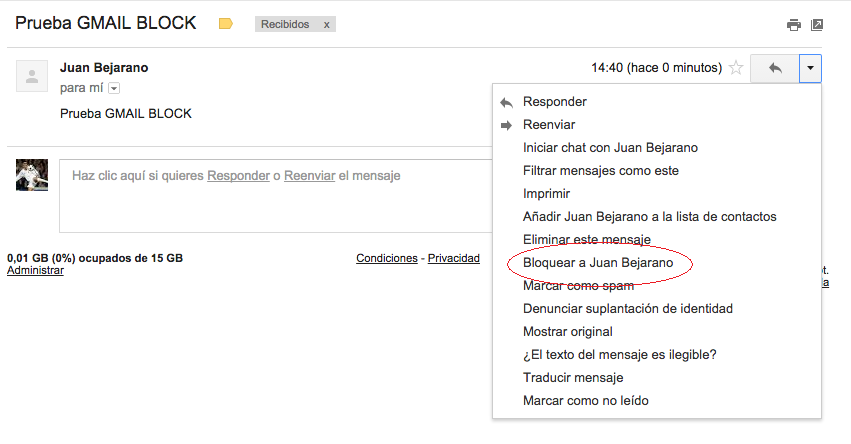Click the Responder link in reply box
The image size is (851, 444).
click(238, 176)
